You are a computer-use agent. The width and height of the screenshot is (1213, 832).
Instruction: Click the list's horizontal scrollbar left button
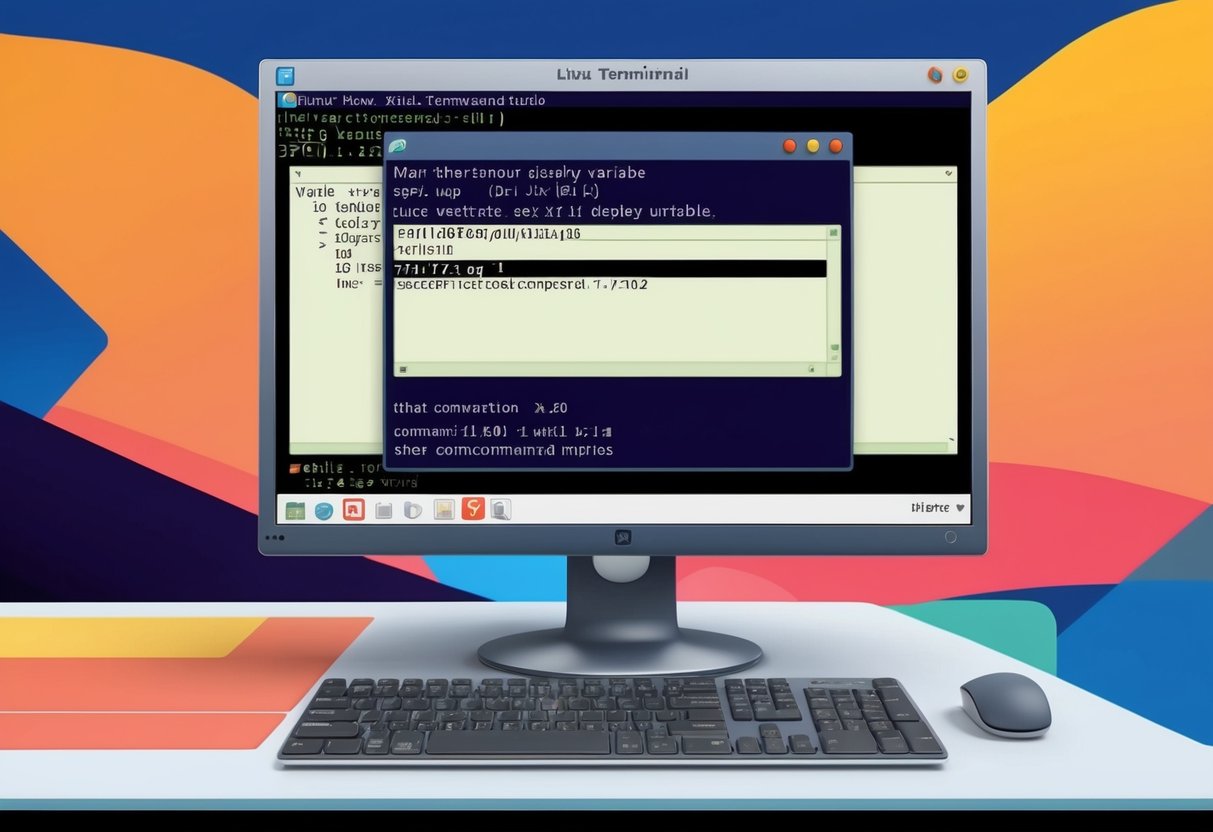pyautogui.click(x=402, y=369)
